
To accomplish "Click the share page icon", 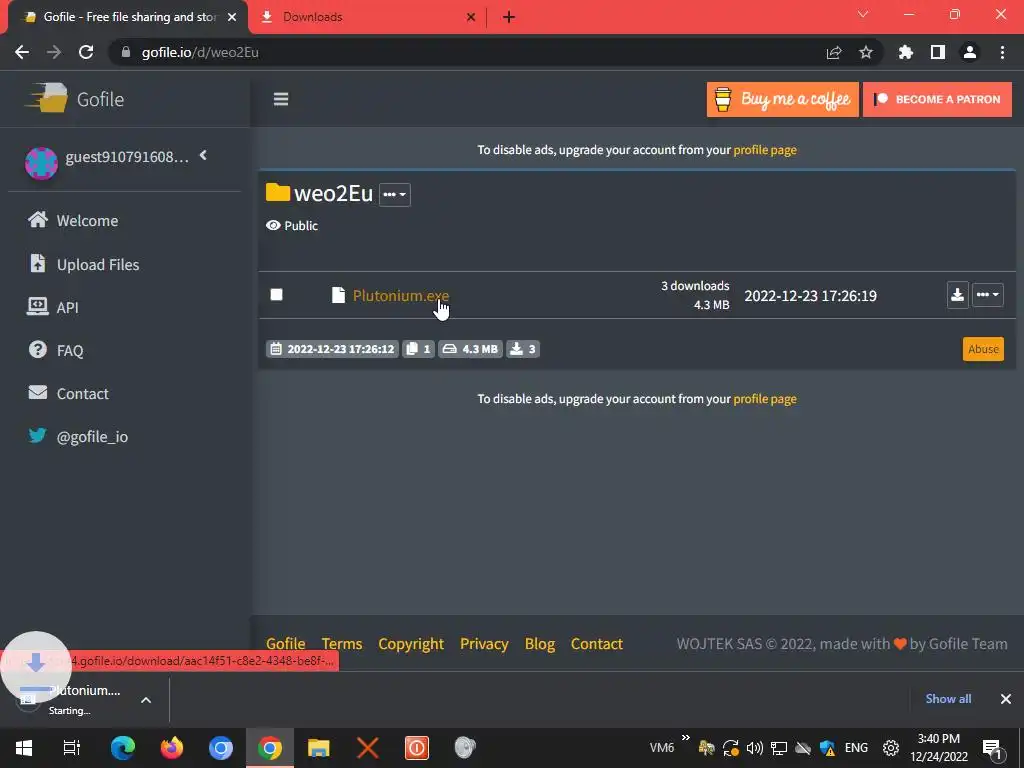I will (x=834, y=52).
